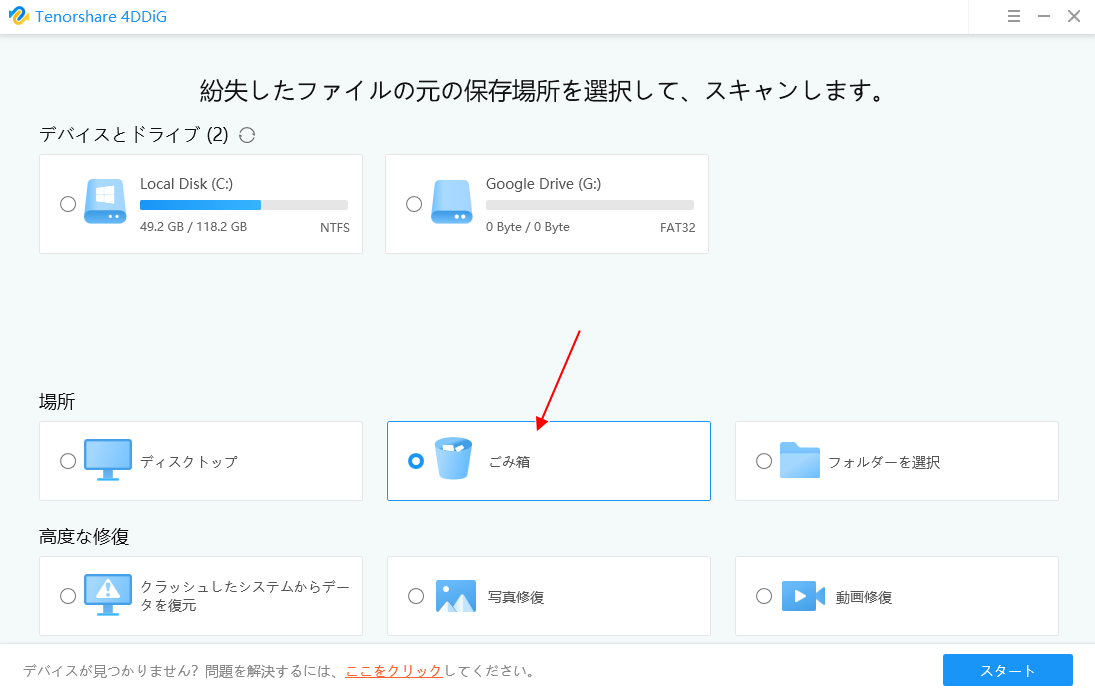Click the デスクトップ monitor icon
The width and height of the screenshot is (1095, 692).
108,459
